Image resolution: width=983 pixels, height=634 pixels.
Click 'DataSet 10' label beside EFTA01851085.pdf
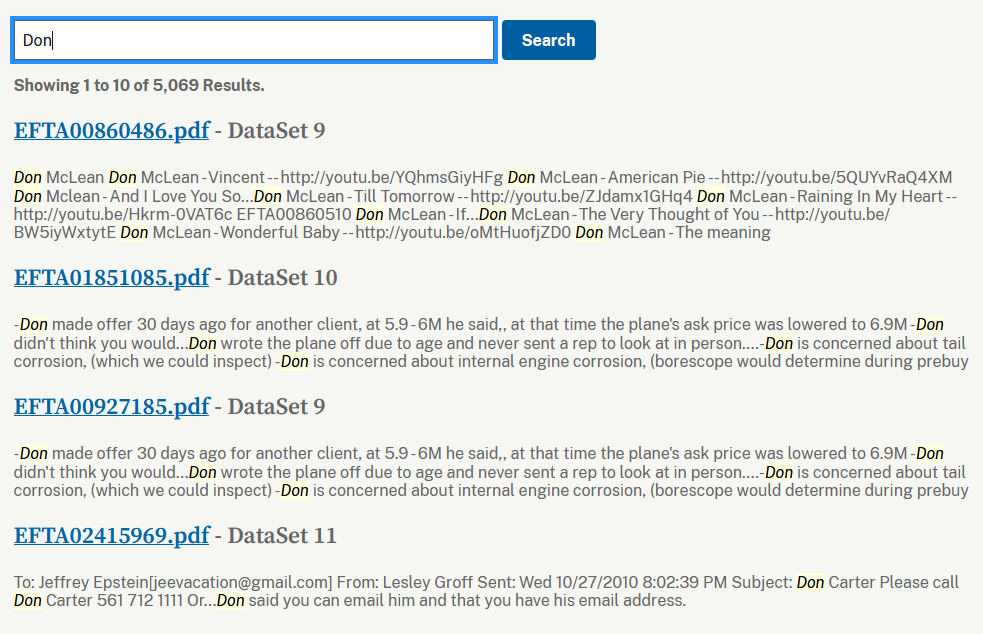point(282,278)
